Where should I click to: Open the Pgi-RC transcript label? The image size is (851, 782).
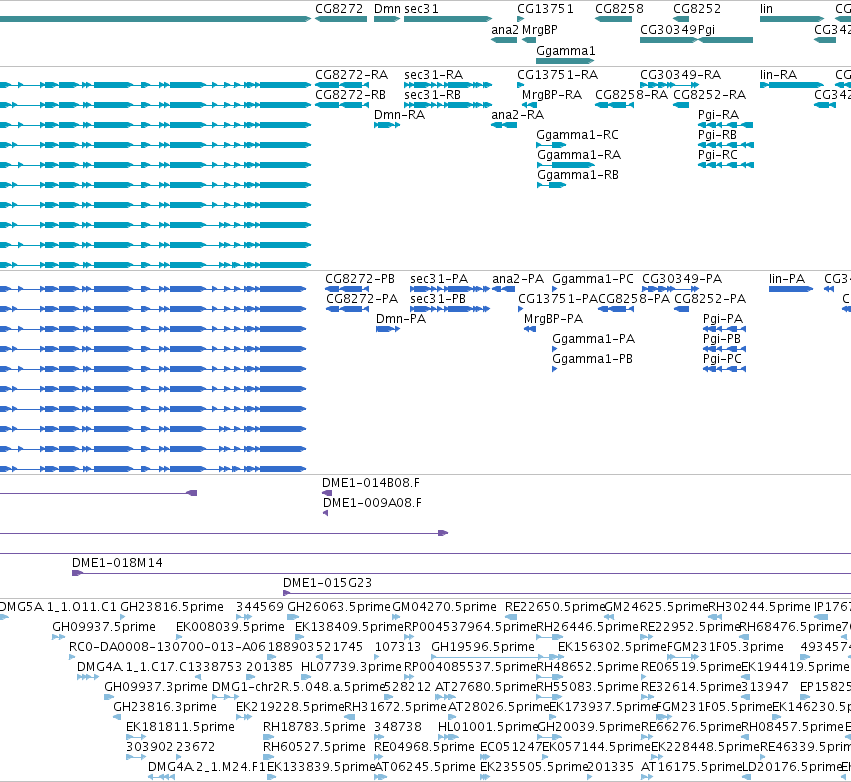[717, 155]
